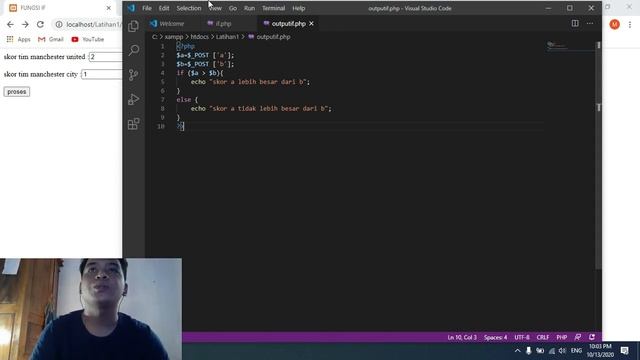Reload the browser page

point(40,24)
